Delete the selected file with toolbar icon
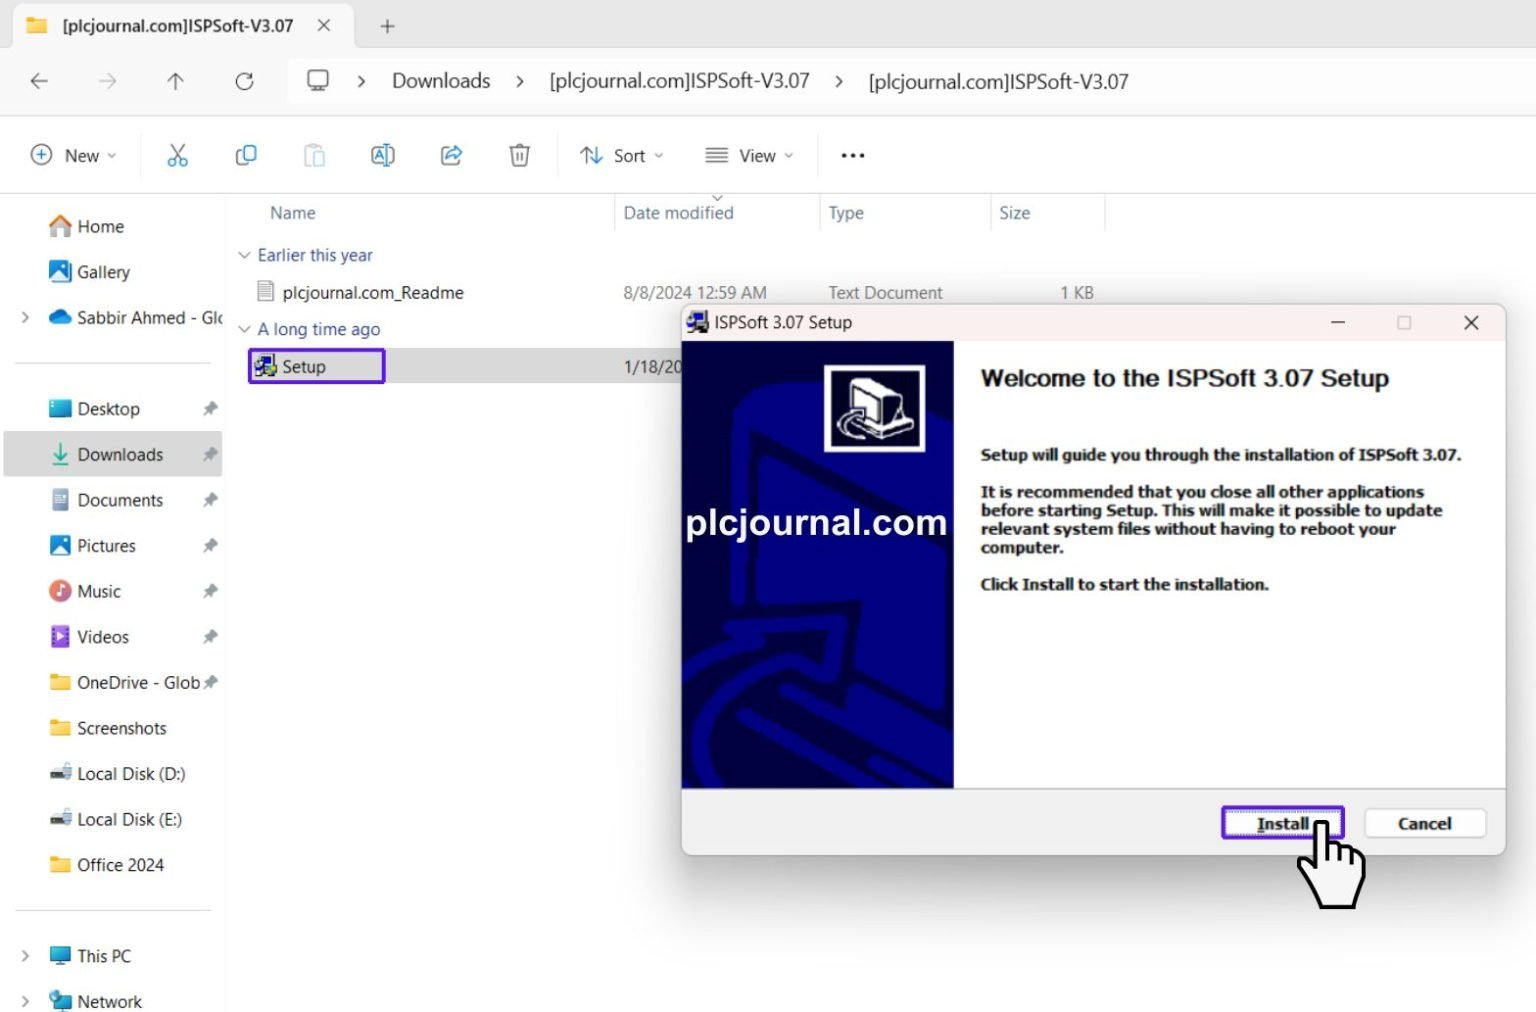The width and height of the screenshot is (1536, 1012). click(x=518, y=155)
